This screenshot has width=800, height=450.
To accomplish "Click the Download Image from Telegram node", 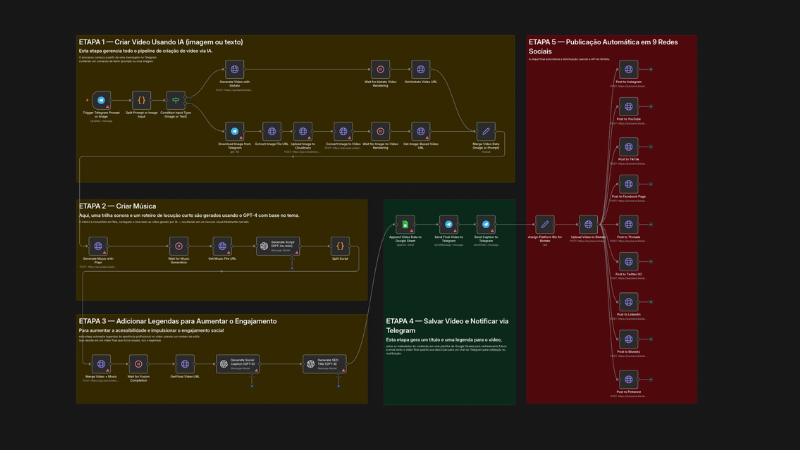I will point(233,131).
